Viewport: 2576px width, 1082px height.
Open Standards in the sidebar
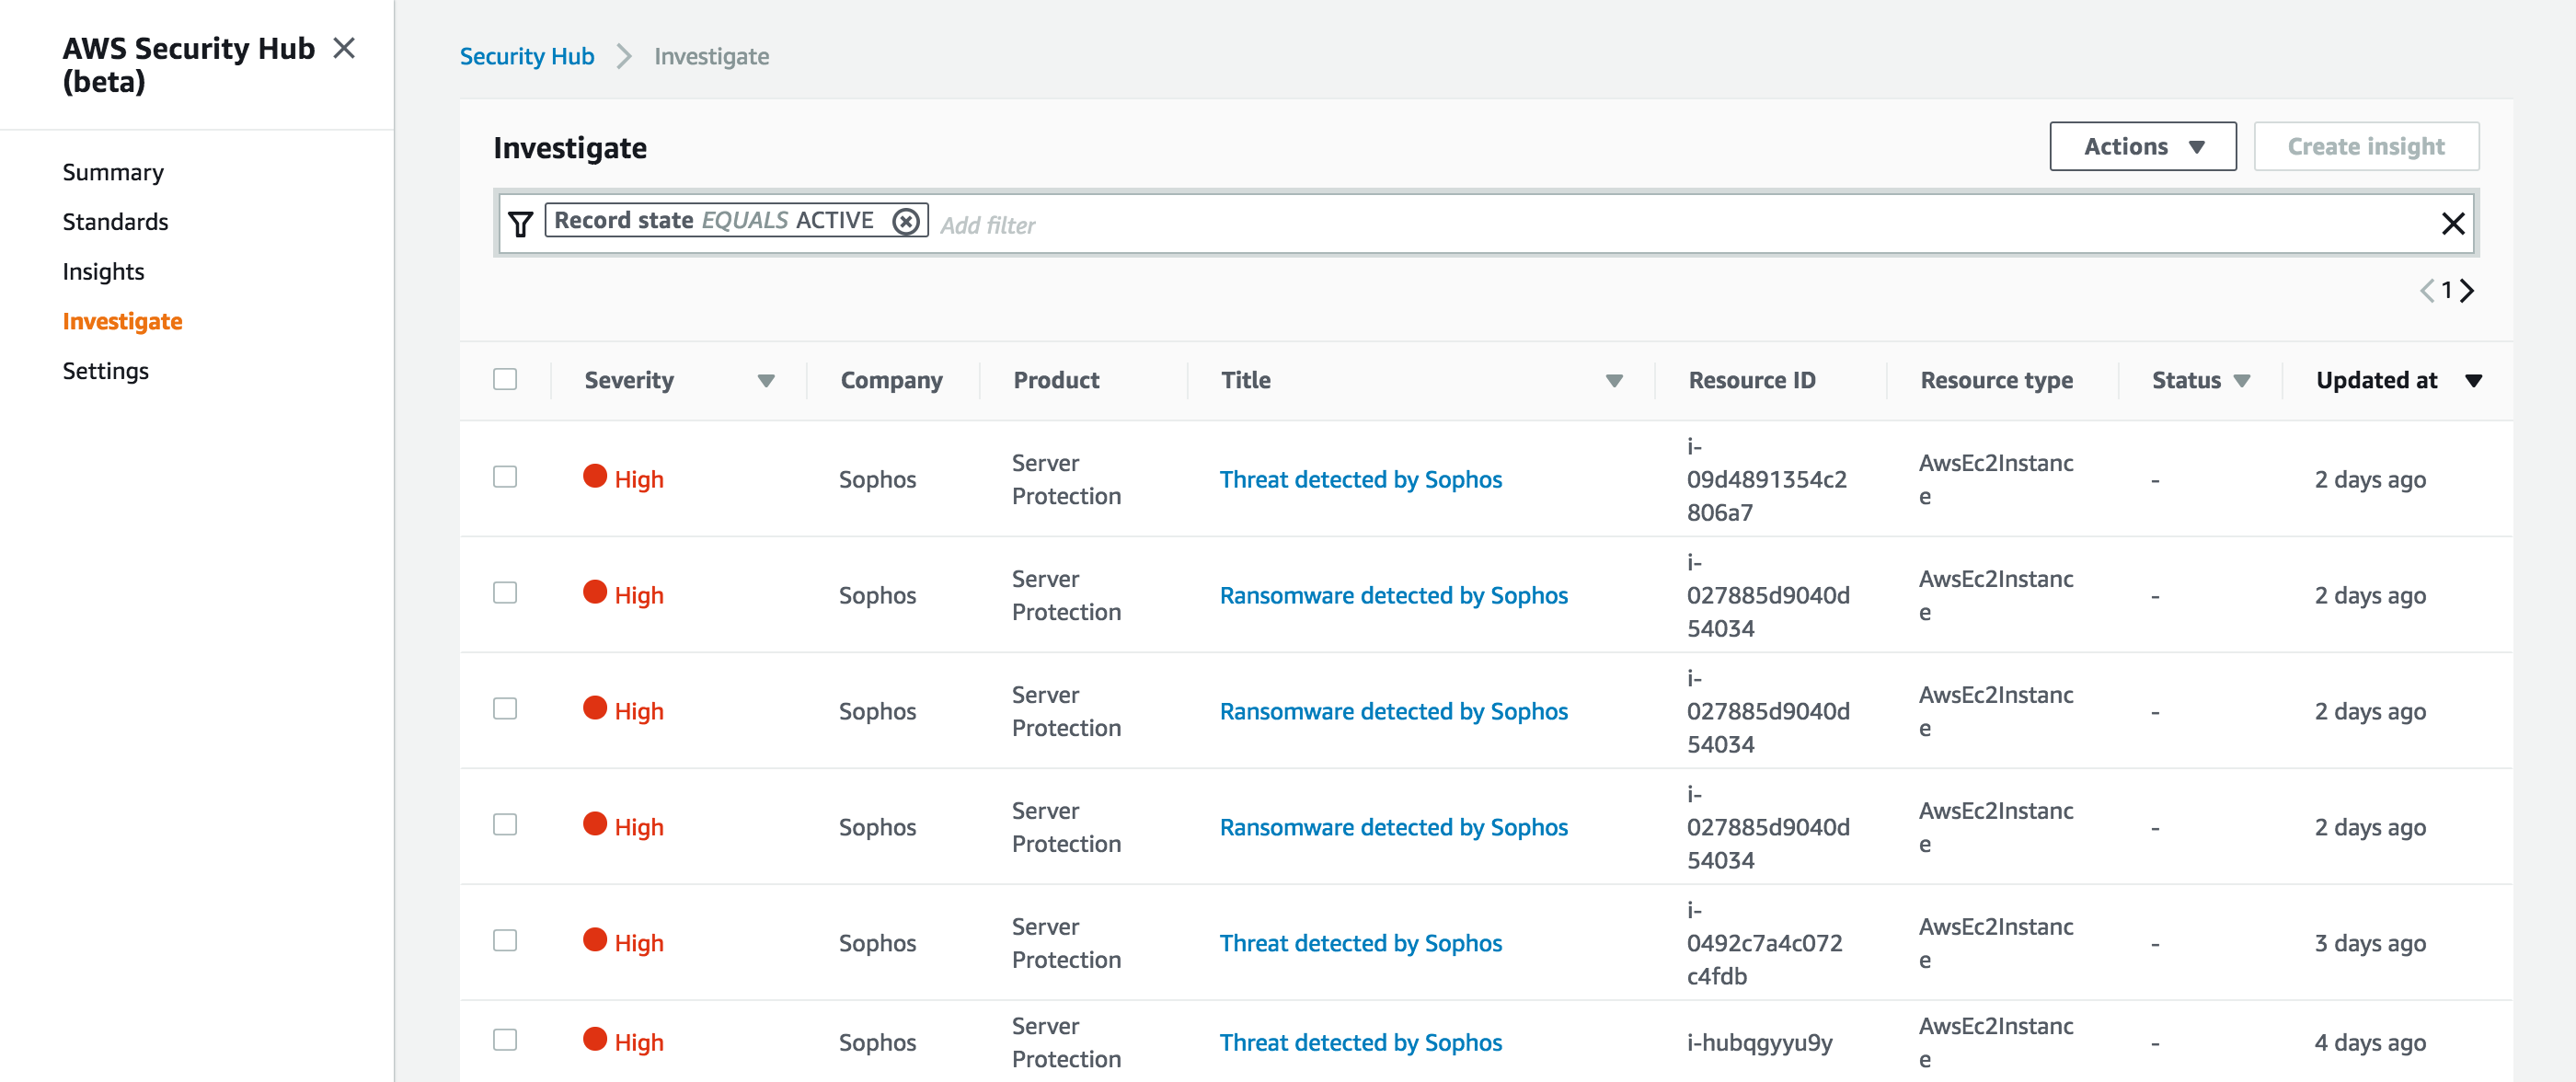click(x=115, y=222)
